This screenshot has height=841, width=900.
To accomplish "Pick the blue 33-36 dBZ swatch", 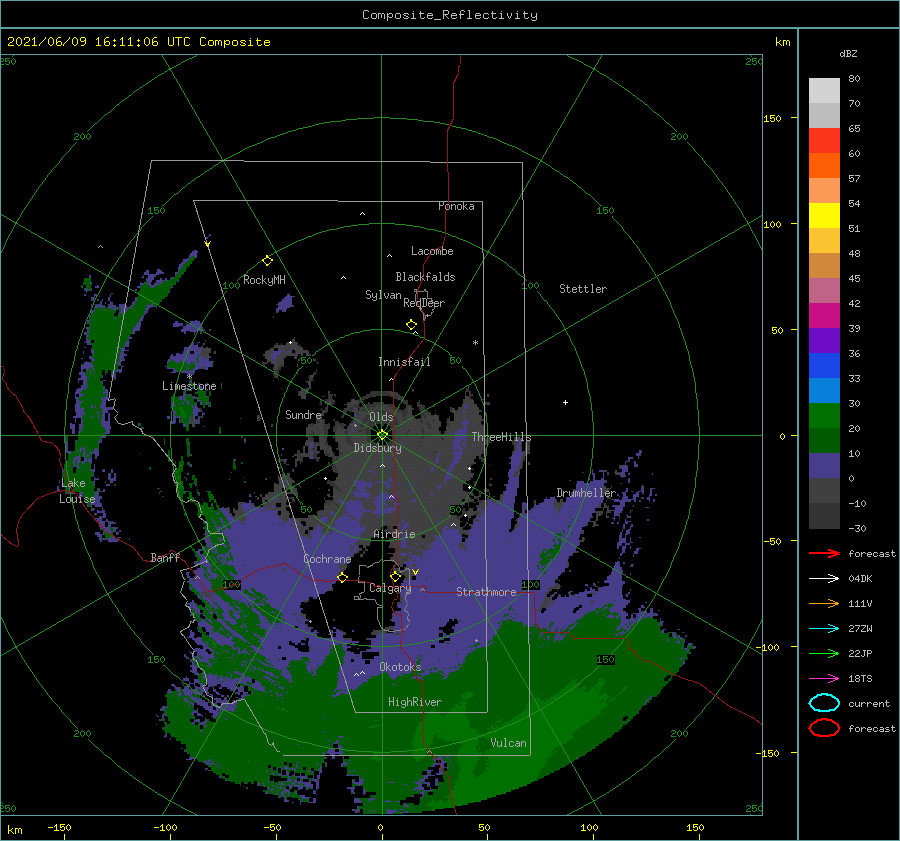I will 824,366.
